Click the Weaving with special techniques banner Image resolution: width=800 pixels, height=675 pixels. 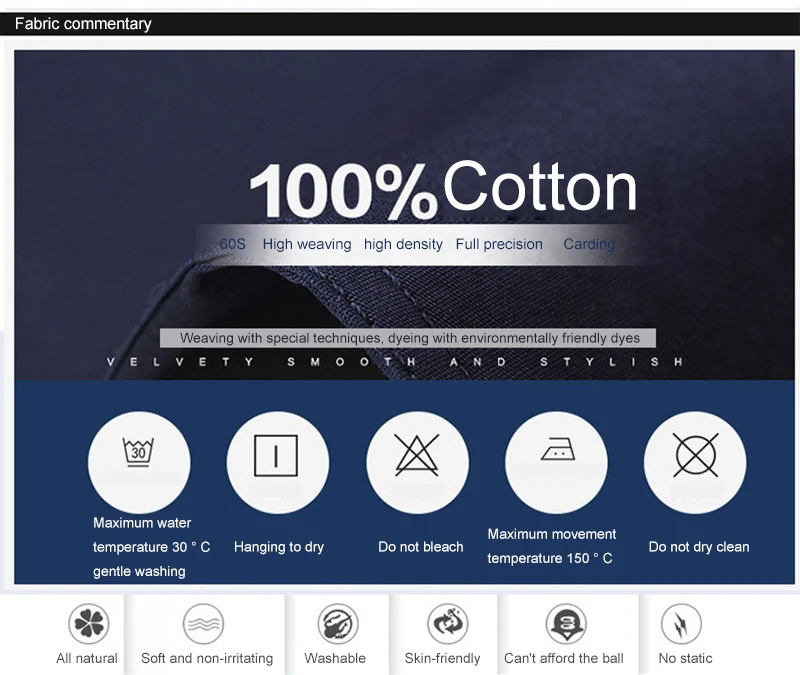coord(408,338)
